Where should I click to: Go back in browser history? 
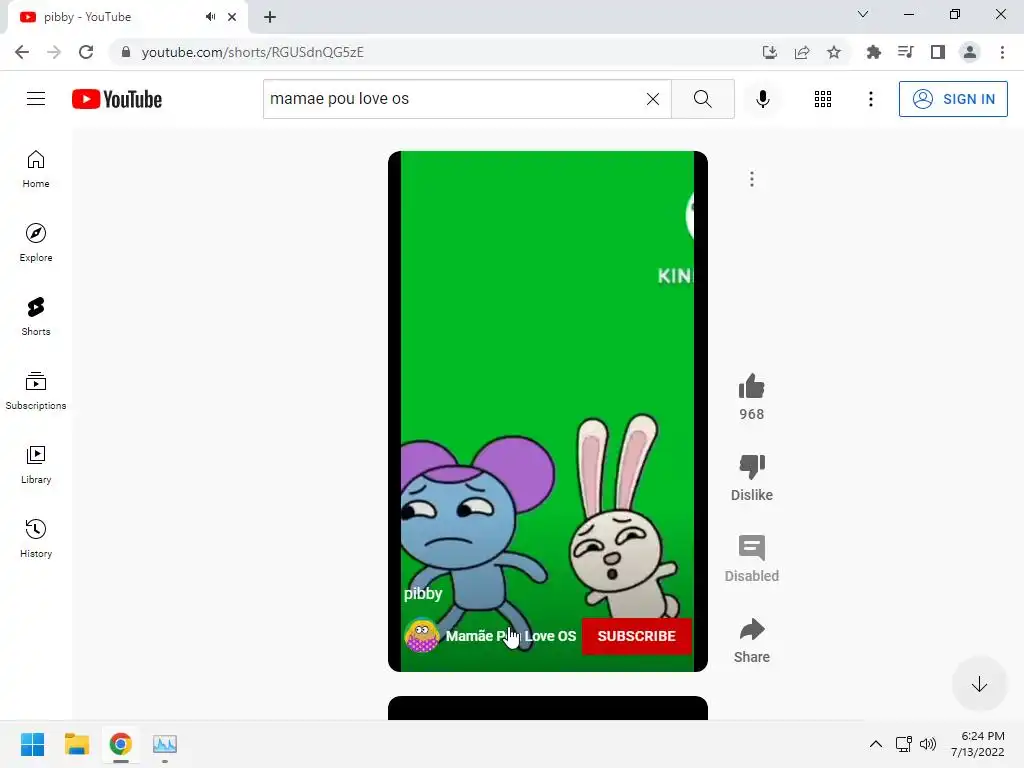(22, 52)
